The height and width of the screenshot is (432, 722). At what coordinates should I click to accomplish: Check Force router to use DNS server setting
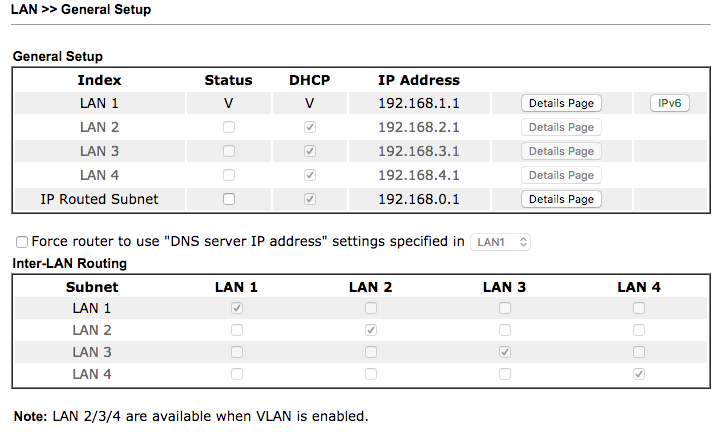[x=22, y=242]
